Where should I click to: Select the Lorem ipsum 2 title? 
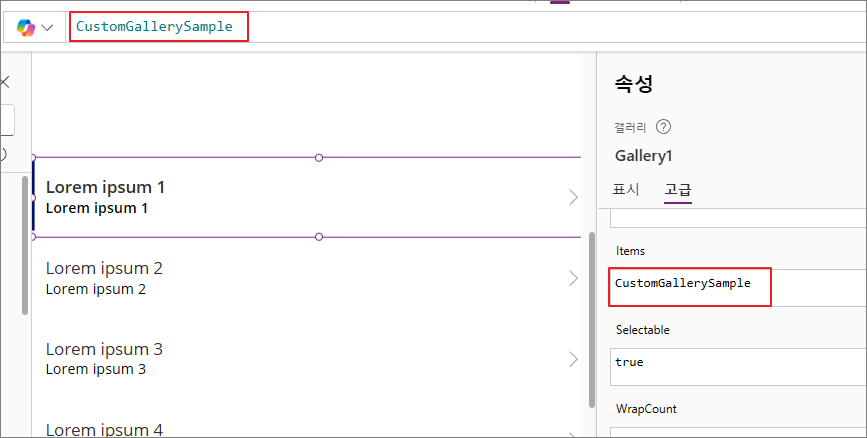pos(104,268)
